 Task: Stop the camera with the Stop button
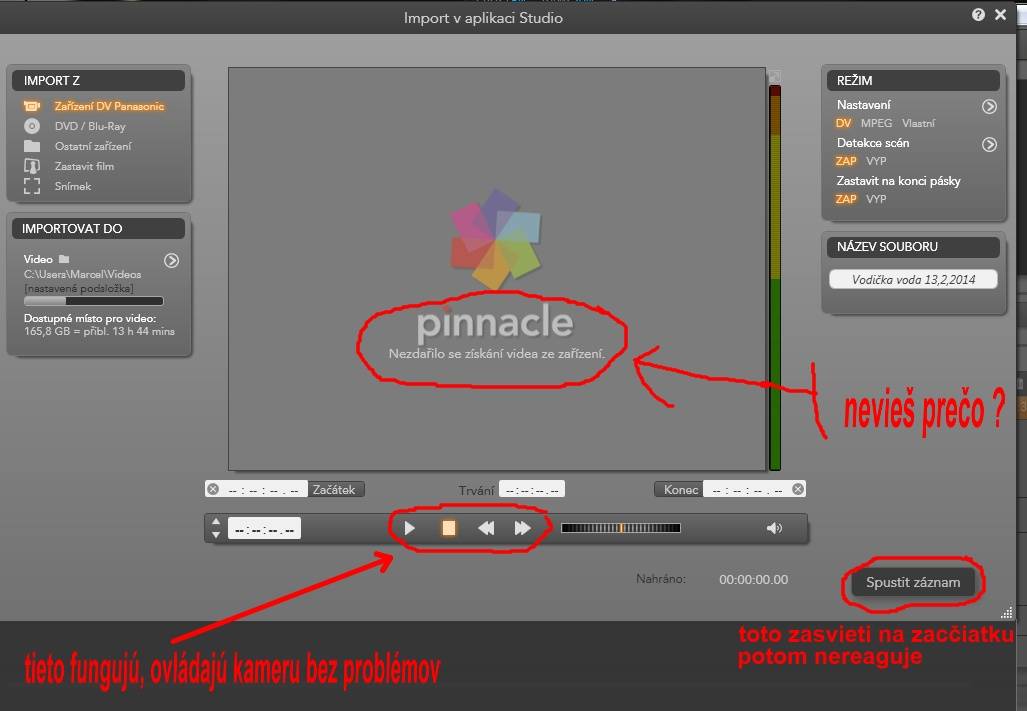(449, 528)
